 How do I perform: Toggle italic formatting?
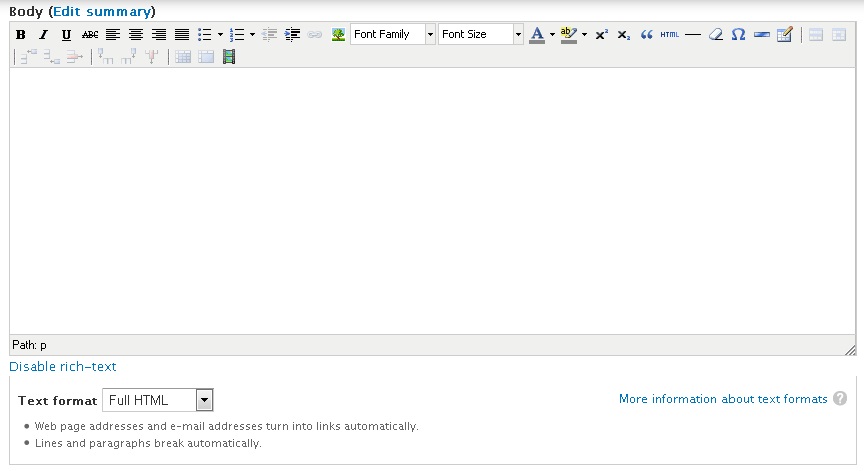(43, 35)
